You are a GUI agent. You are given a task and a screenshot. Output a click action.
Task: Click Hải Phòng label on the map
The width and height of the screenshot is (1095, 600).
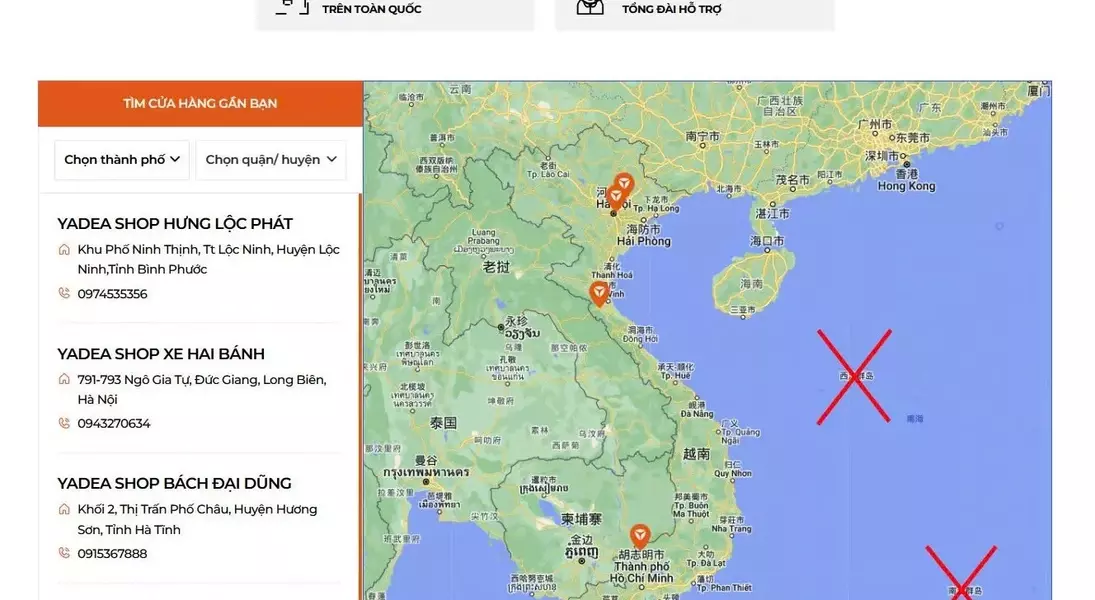click(644, 241)
